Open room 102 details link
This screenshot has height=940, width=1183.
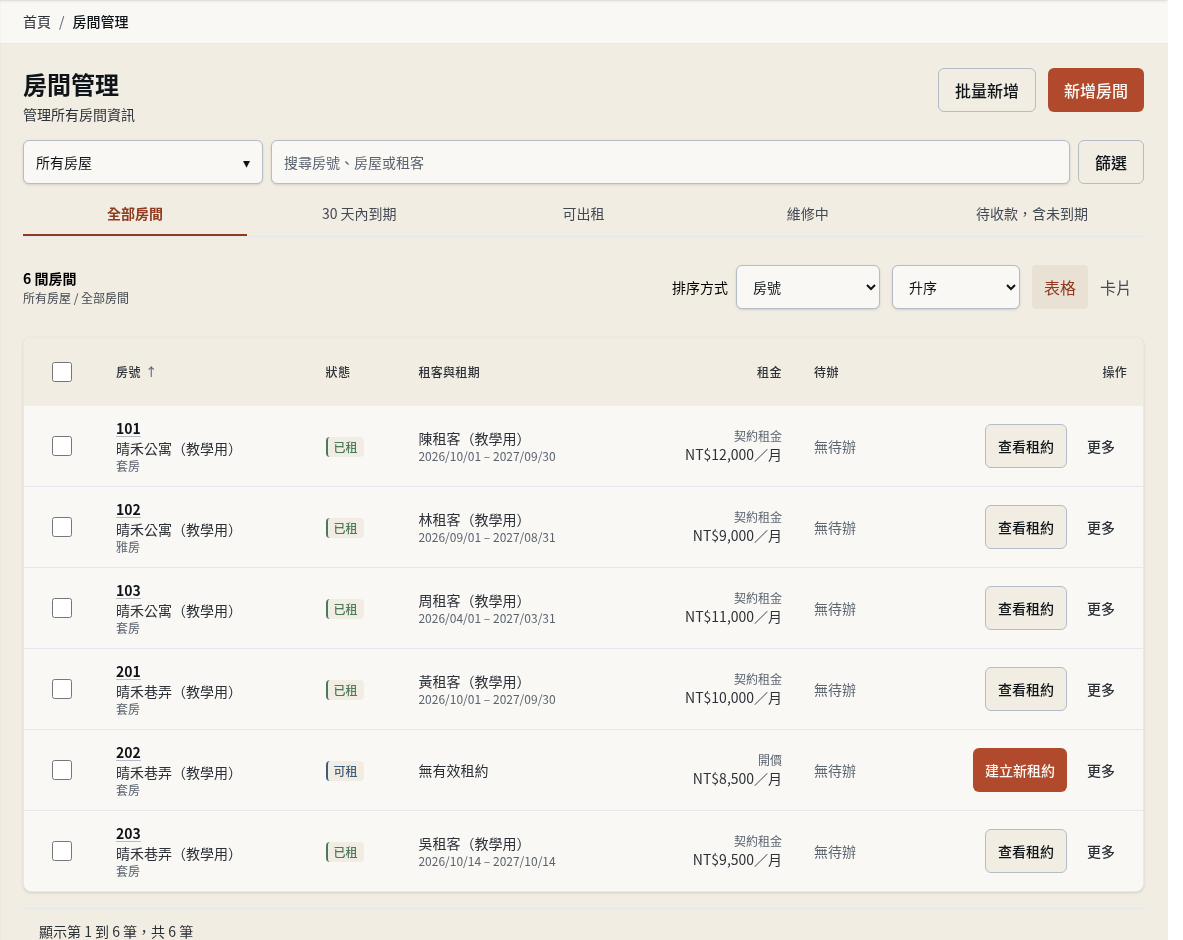128,509
